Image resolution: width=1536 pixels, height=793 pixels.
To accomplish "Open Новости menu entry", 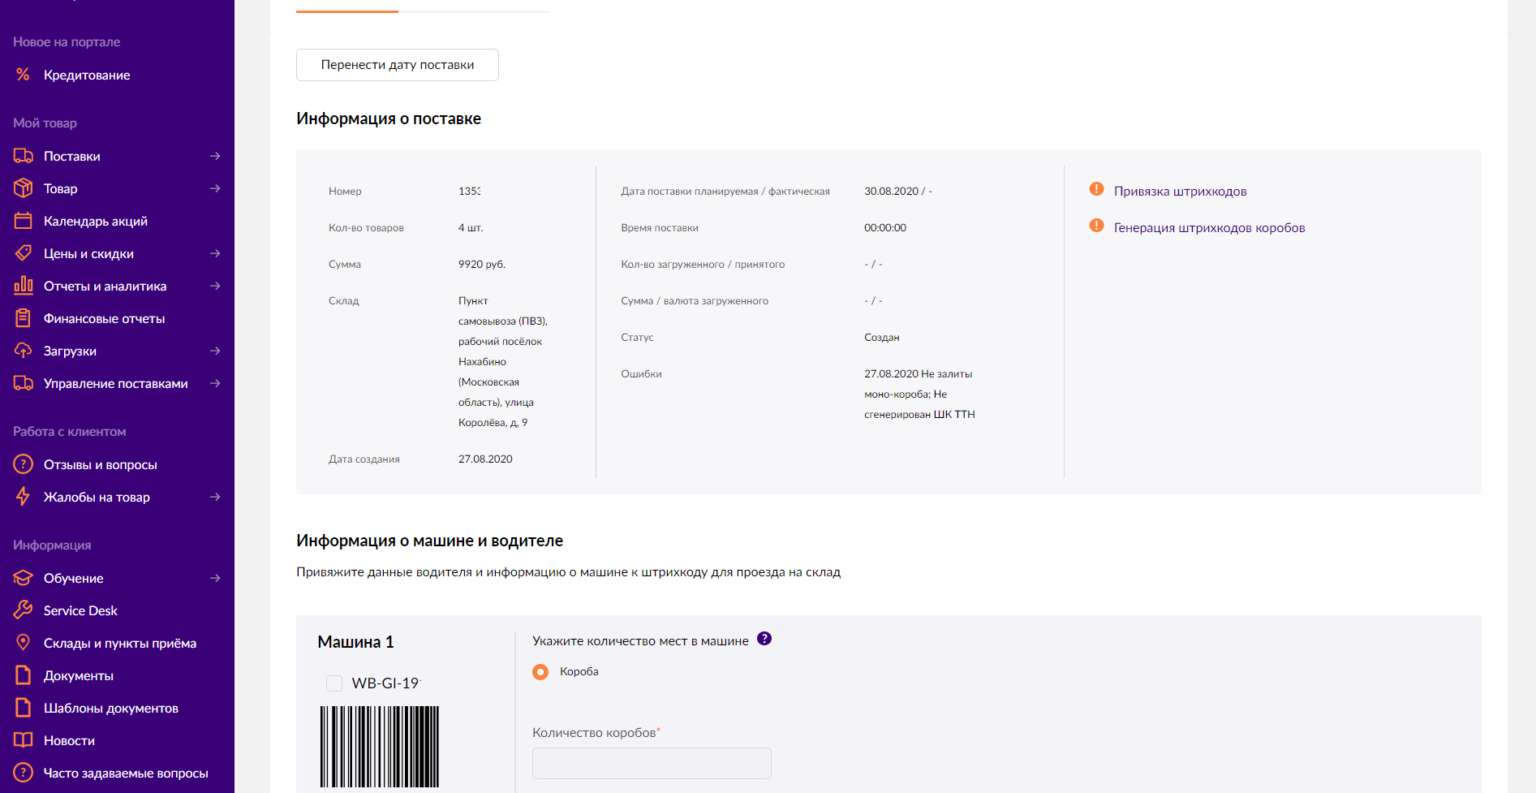I will click(69, 741).
